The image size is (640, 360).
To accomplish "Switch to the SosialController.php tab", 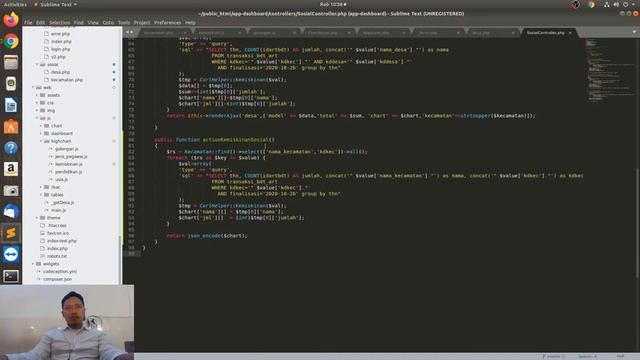I will pos(546,33).
